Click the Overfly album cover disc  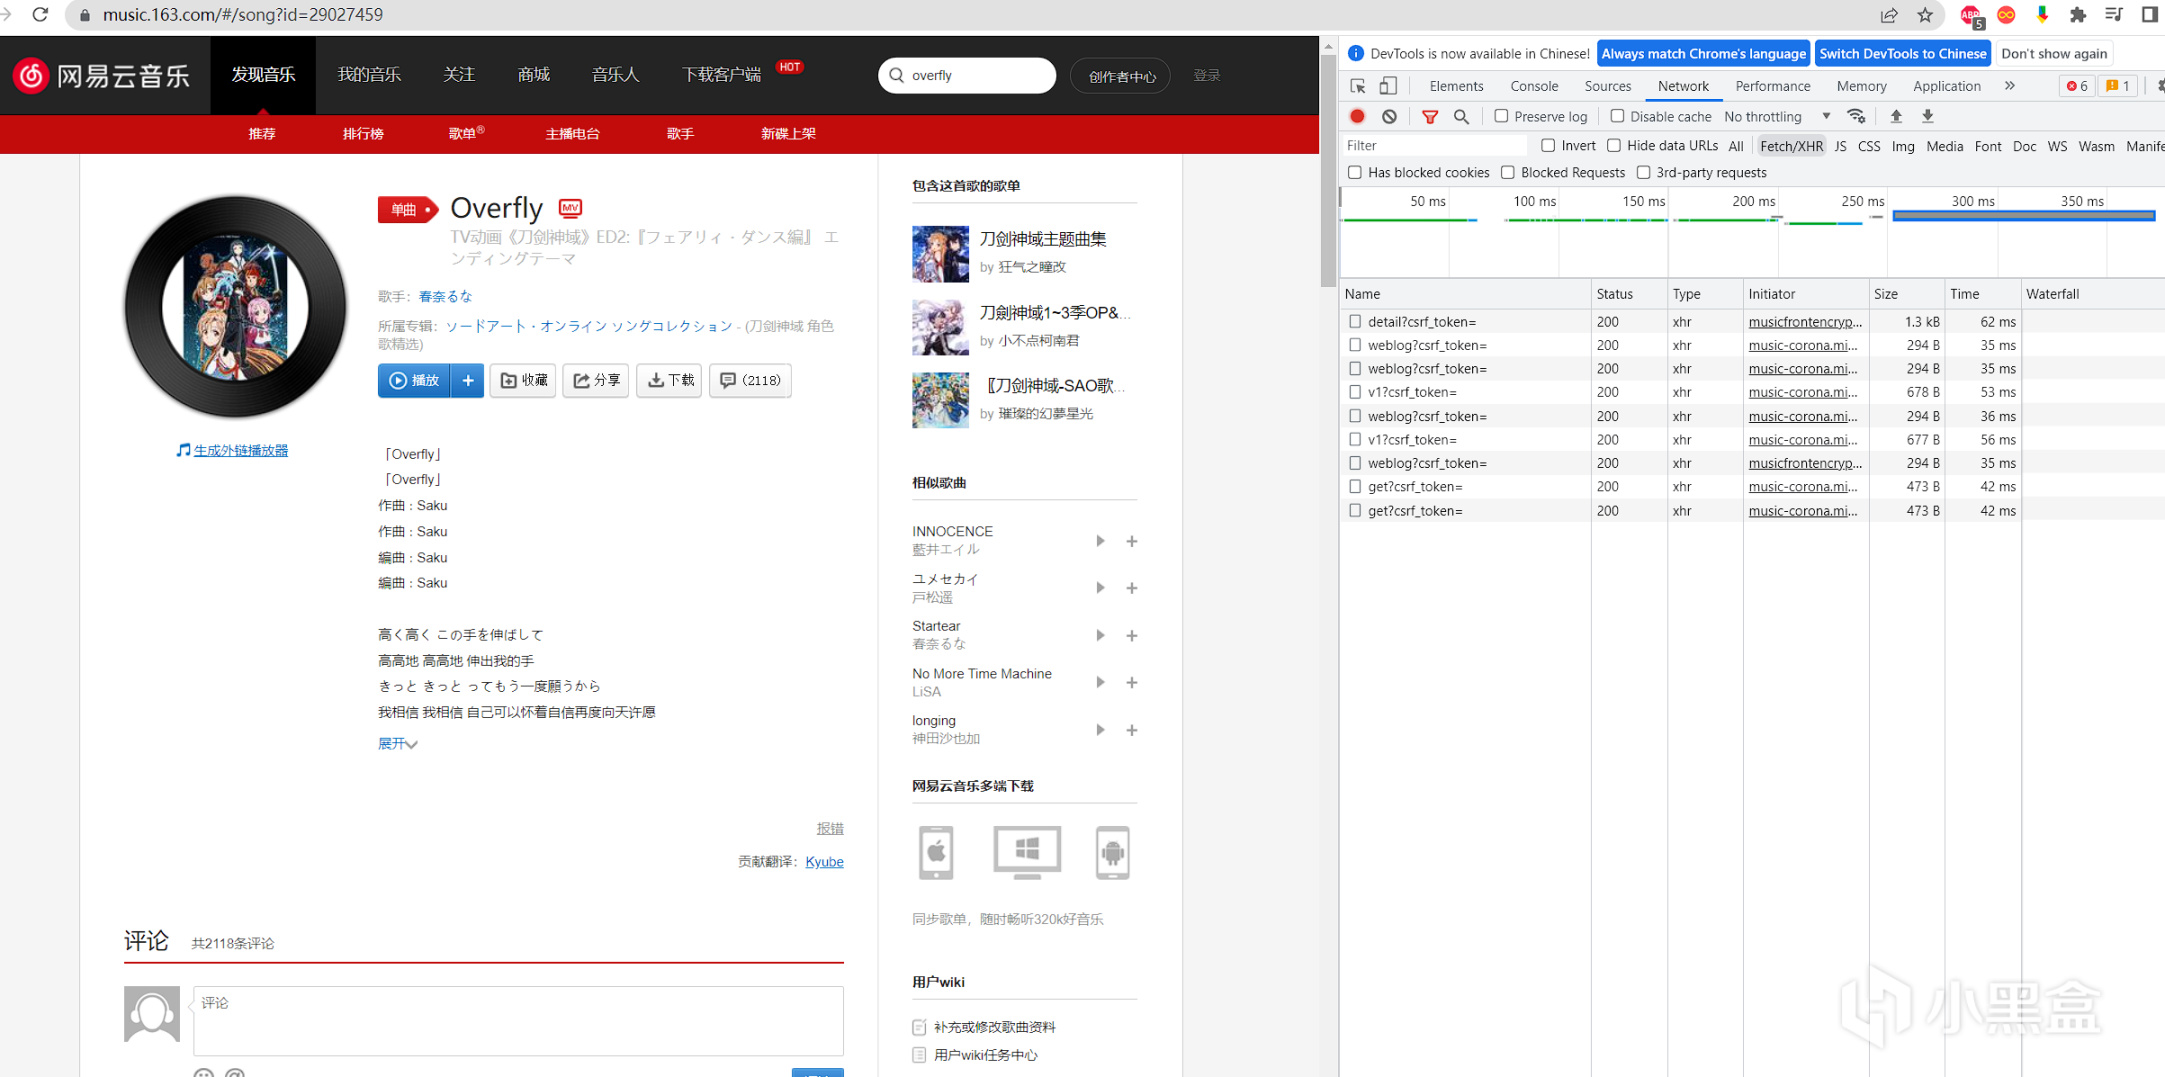pyautogui.click(x=235, y=307)
